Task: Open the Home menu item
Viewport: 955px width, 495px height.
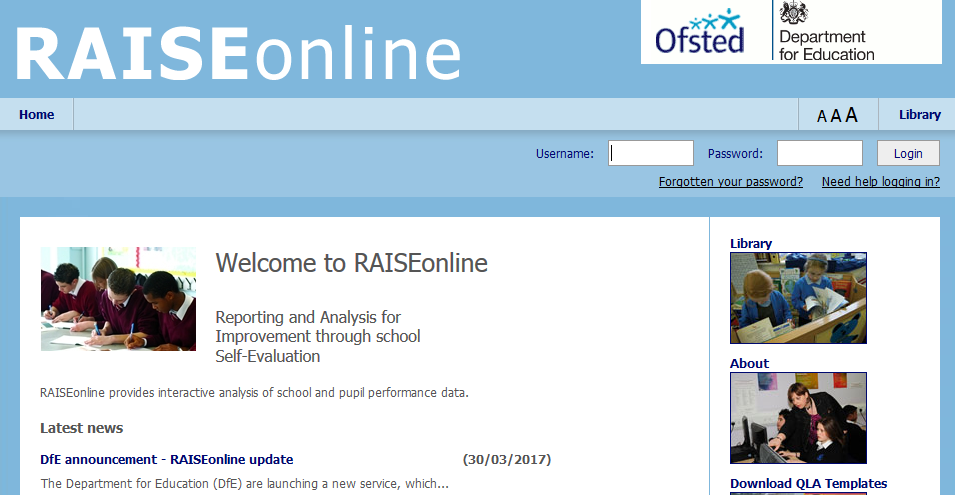Action: point(37,114)
